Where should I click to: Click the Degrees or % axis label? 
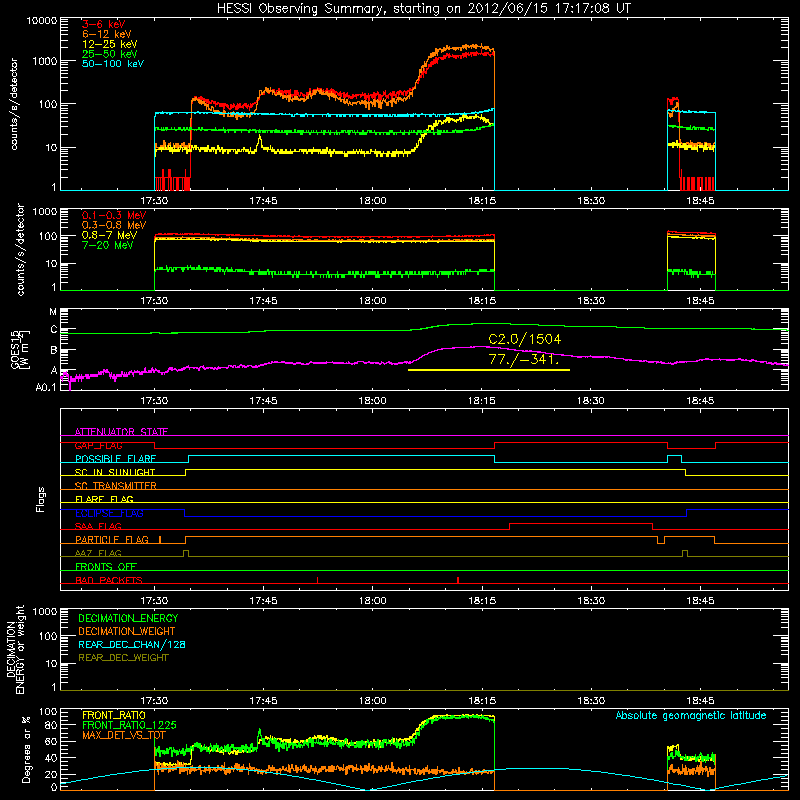click(x=27, y=749)
